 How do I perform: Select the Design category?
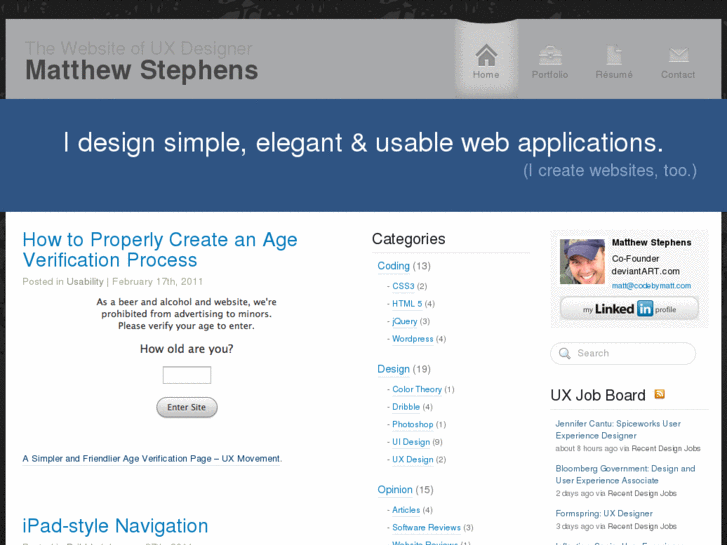tap(394, 369)
